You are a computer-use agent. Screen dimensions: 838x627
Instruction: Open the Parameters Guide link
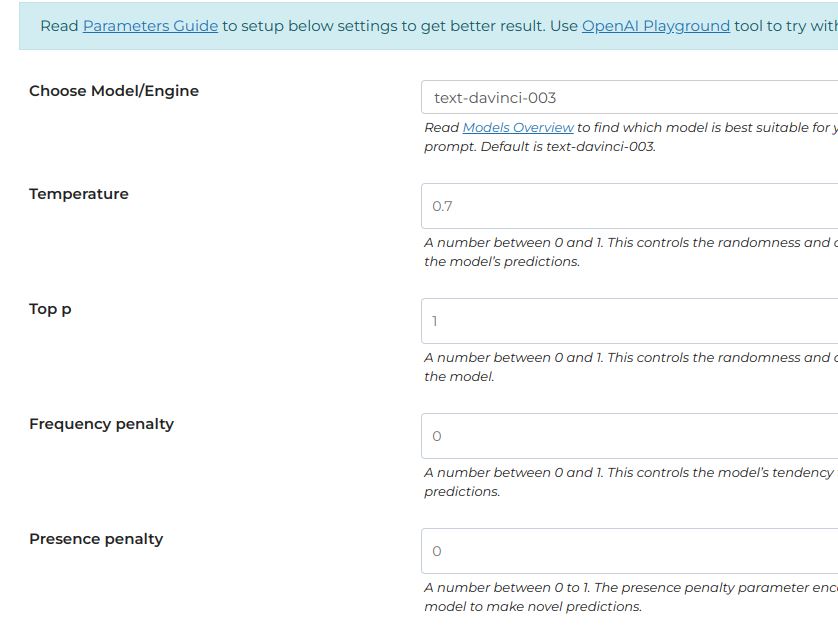pyautogui.click(x=150, y=26)
